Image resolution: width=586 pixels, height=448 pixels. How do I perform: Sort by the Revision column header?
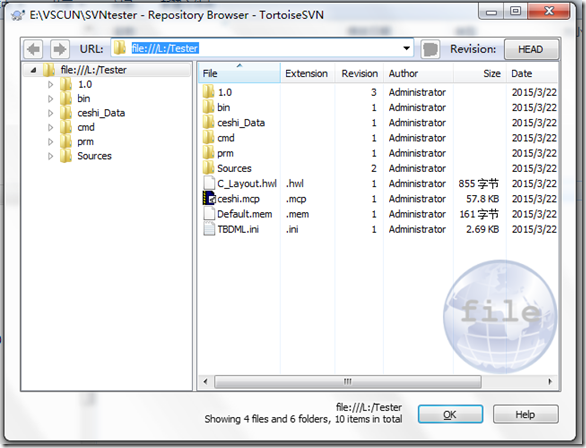tap(359, 73)
